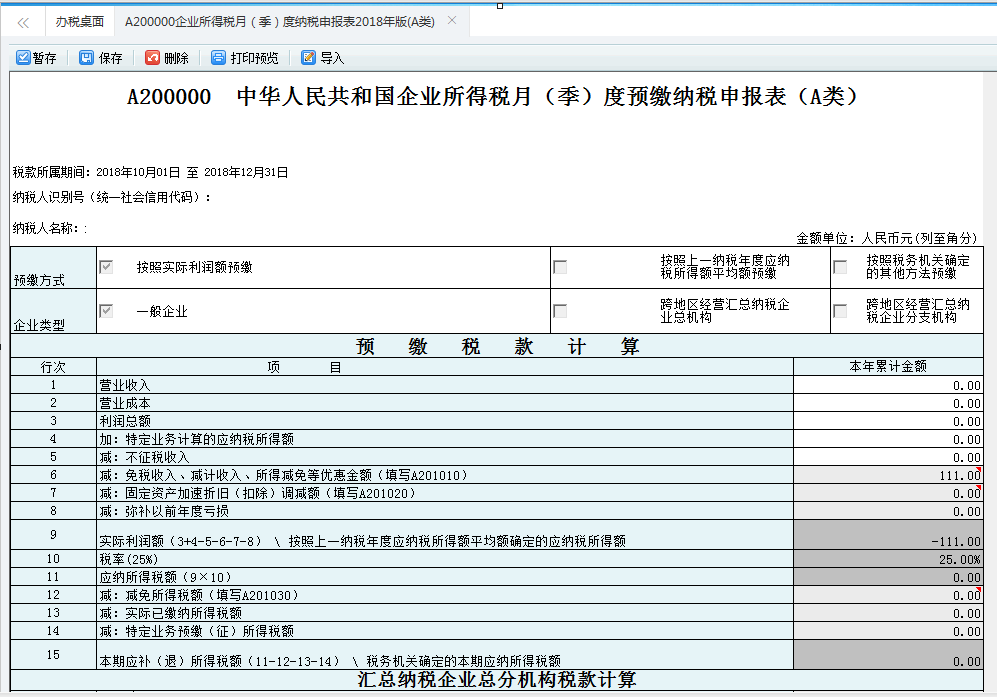Select 跨地区经营汇总纳税企业分支机构 checkbox

[840, 311]
